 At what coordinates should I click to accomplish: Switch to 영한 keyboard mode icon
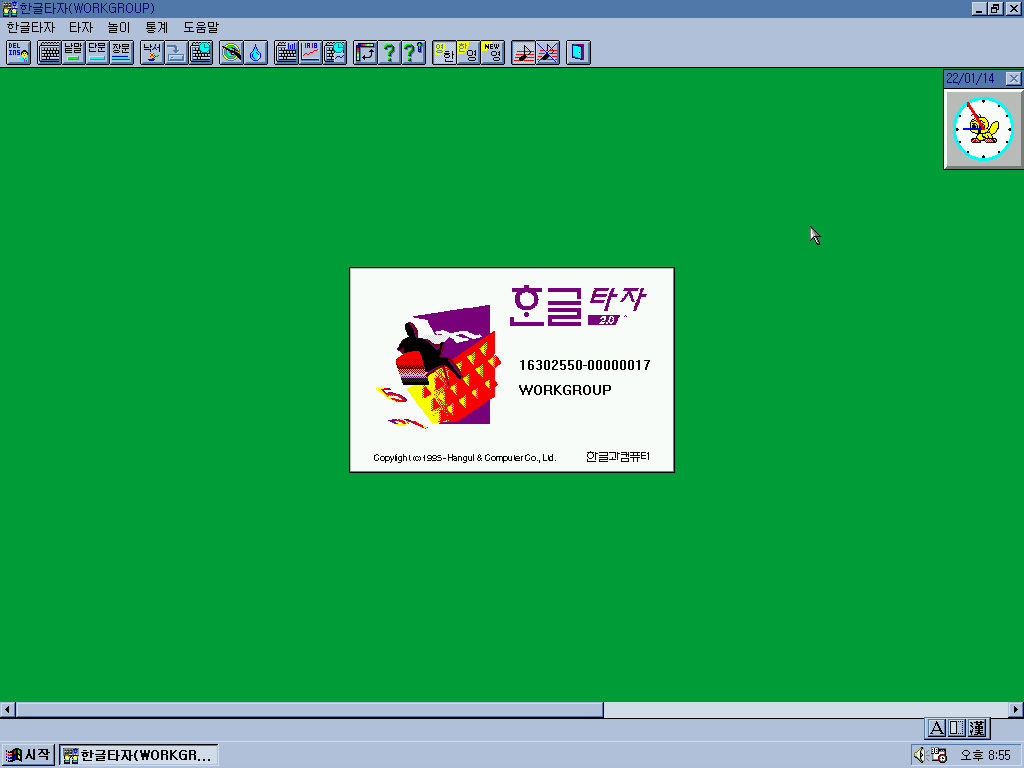pyautogui.click(x=444, y=52)
